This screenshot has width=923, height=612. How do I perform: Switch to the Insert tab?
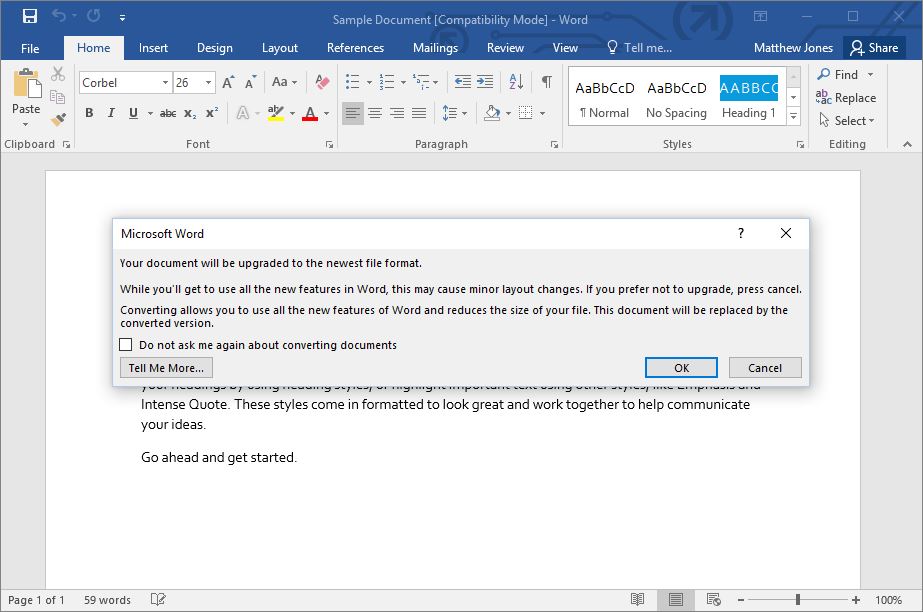153,48
